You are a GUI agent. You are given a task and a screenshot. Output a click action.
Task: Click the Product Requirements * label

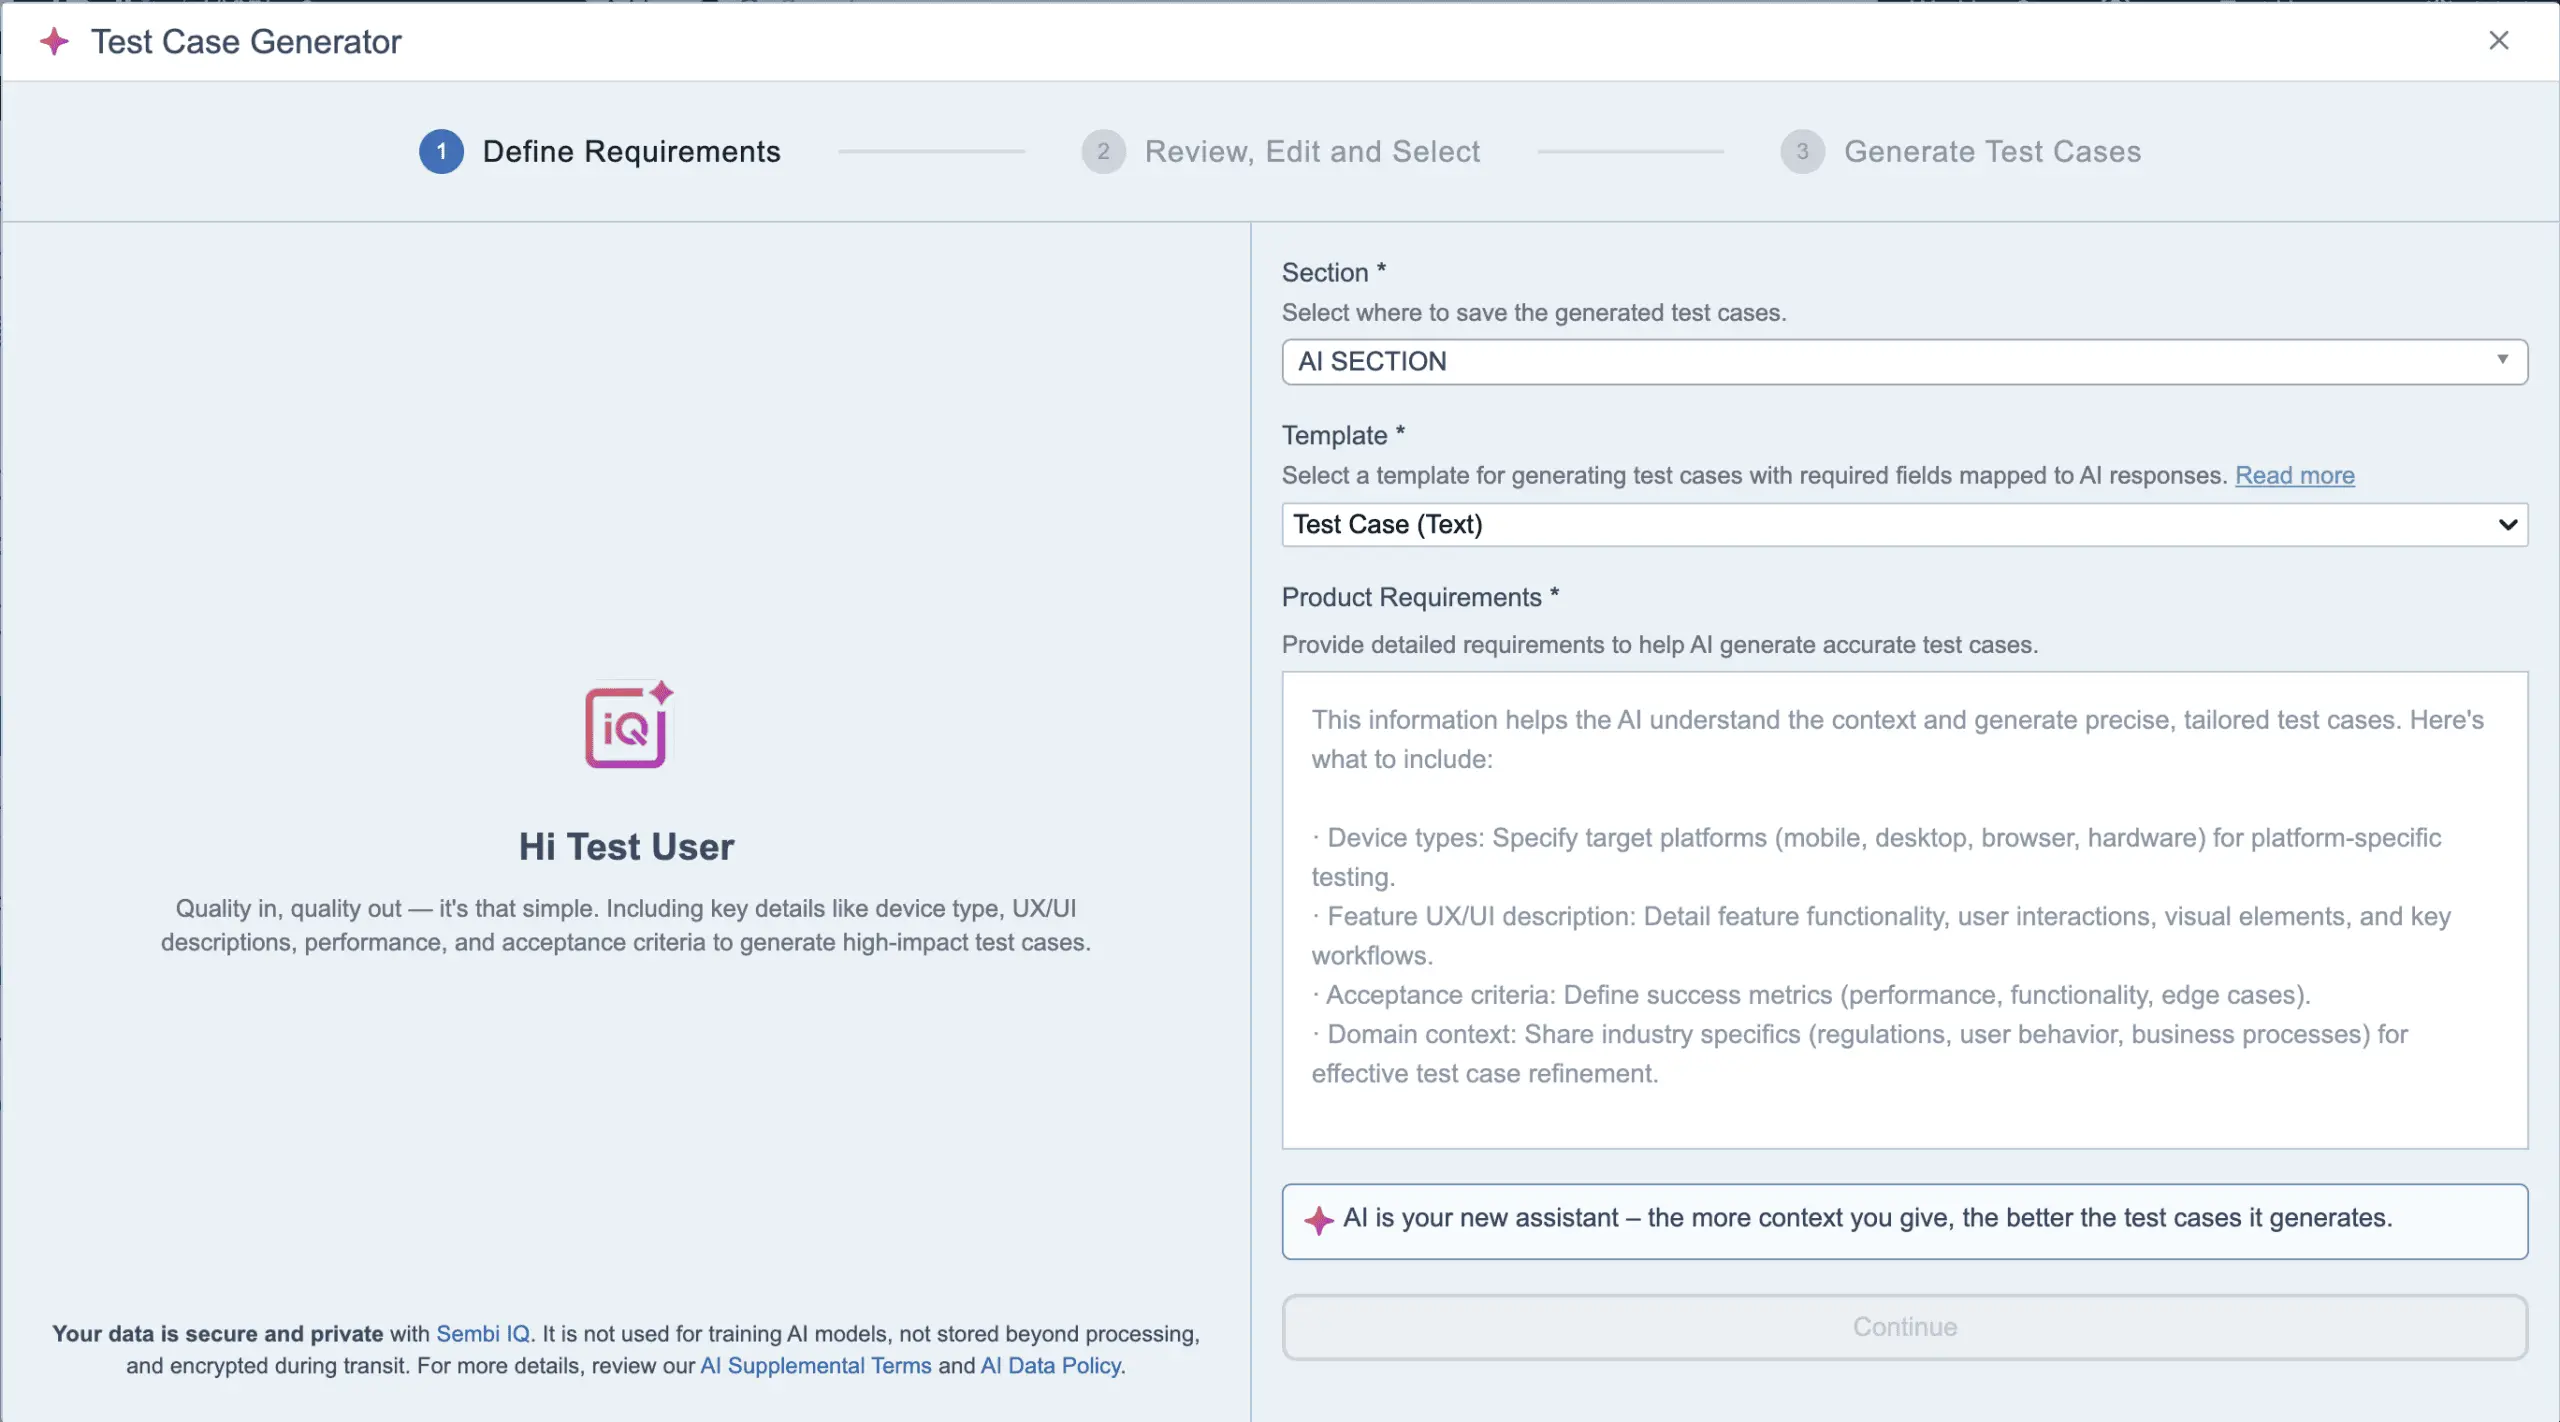coord(1420,597)
